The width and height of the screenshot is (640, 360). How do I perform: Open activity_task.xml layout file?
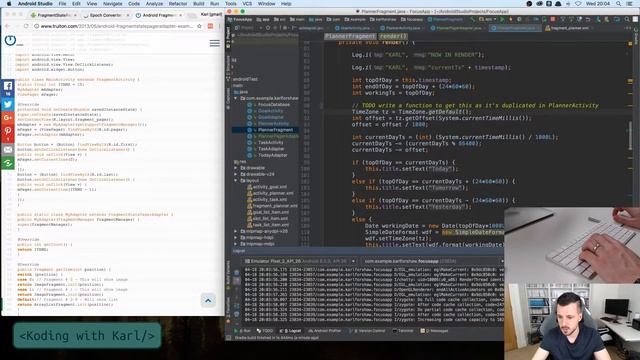(269, 200)
